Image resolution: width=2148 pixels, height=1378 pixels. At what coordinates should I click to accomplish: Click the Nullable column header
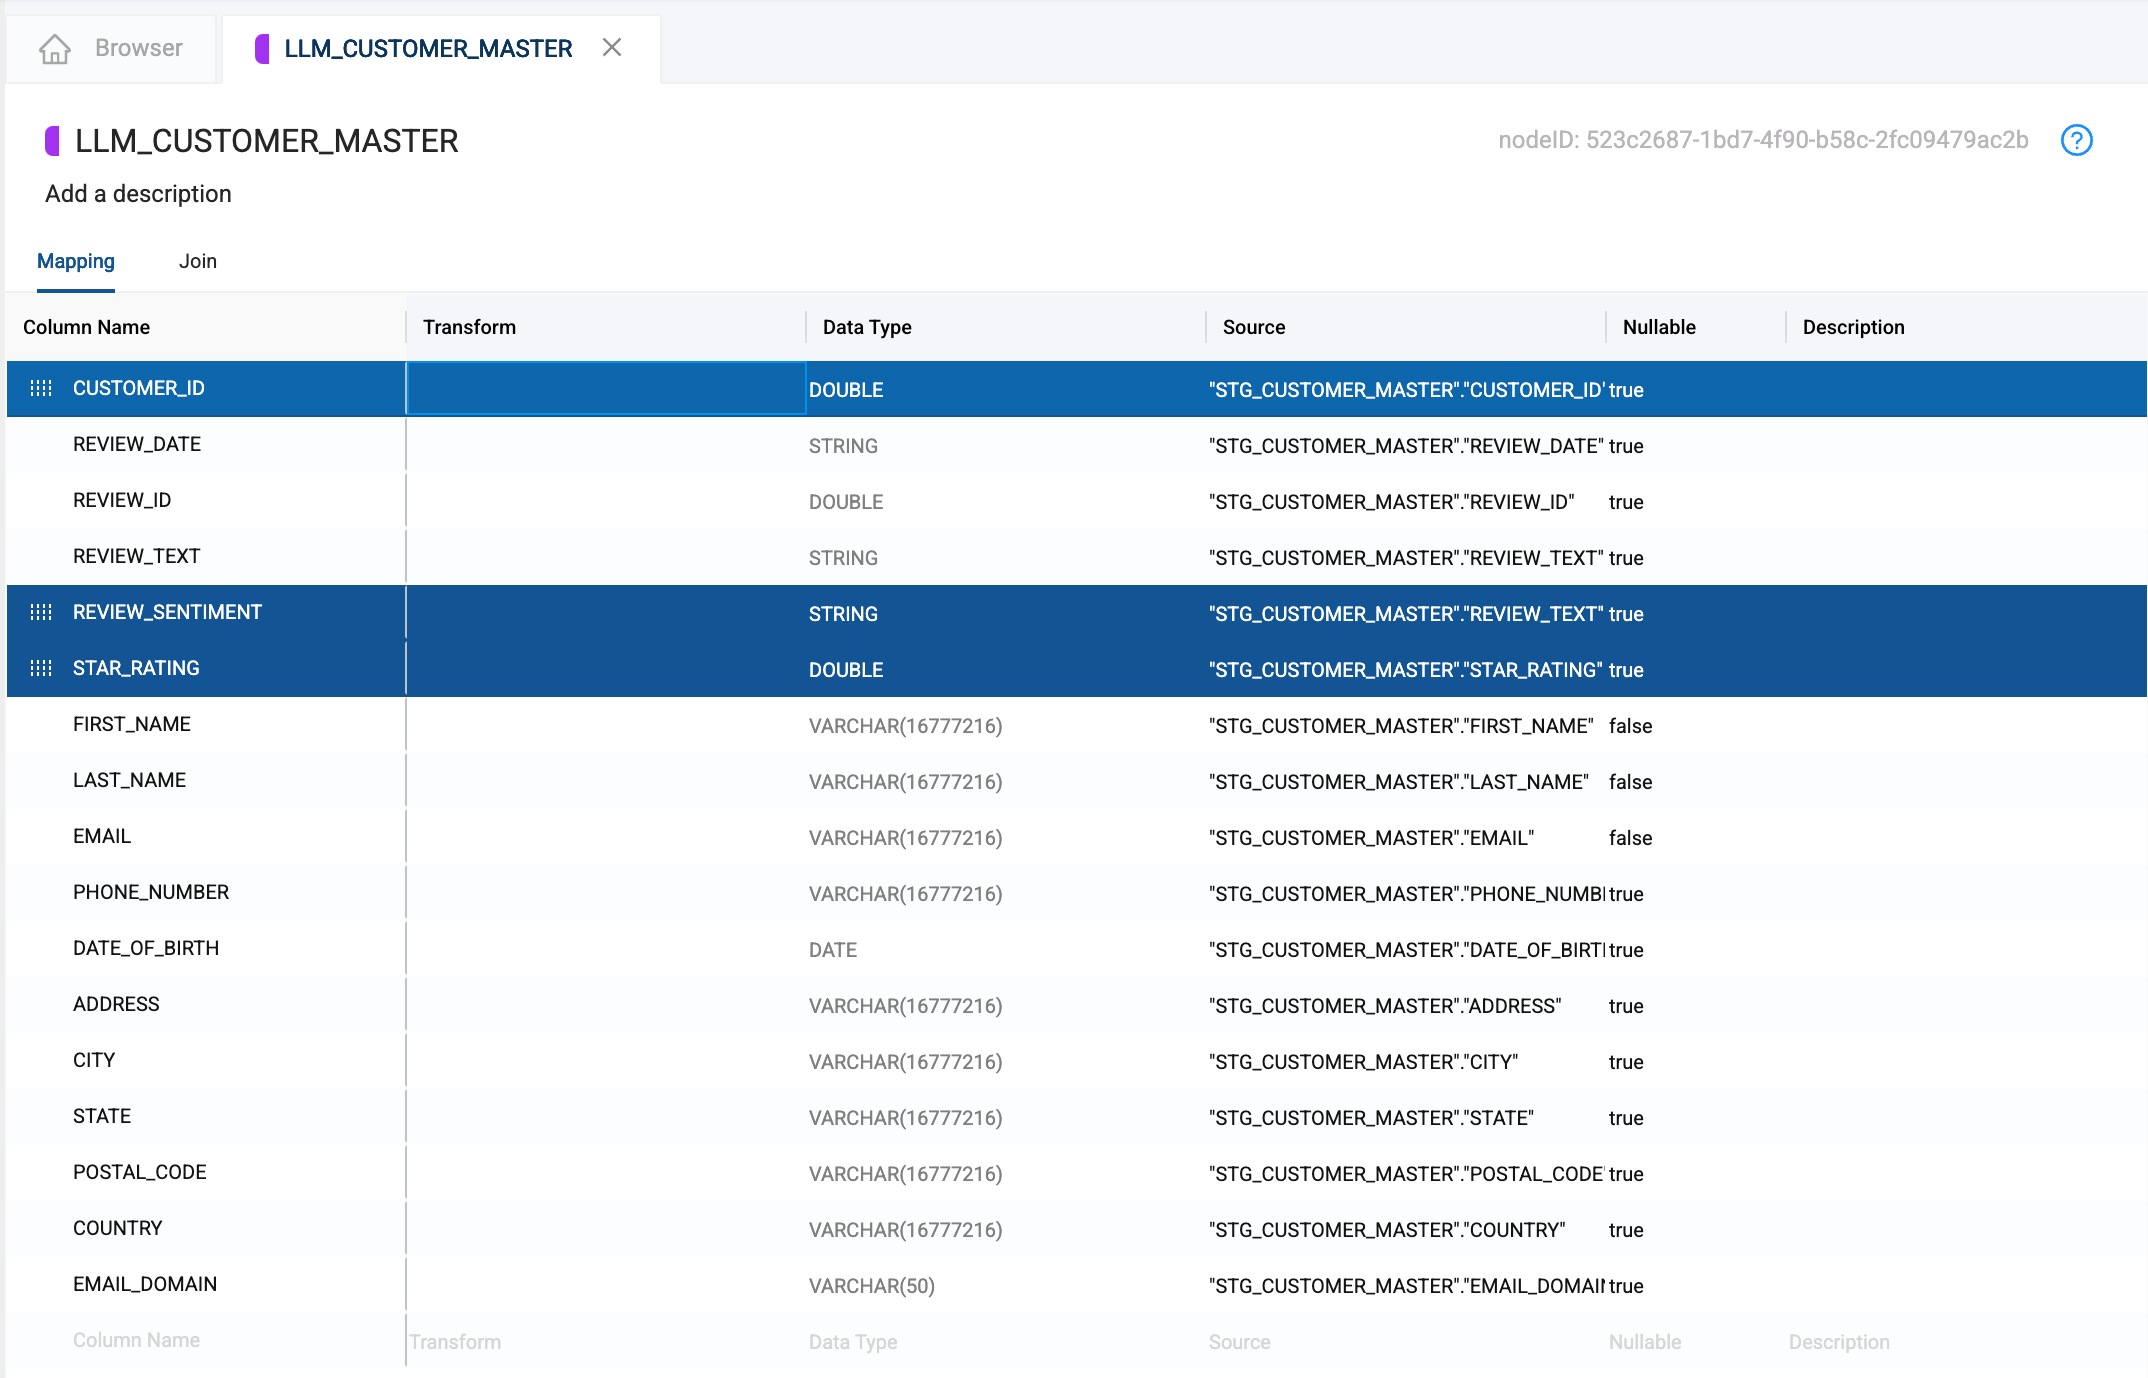1658,327
